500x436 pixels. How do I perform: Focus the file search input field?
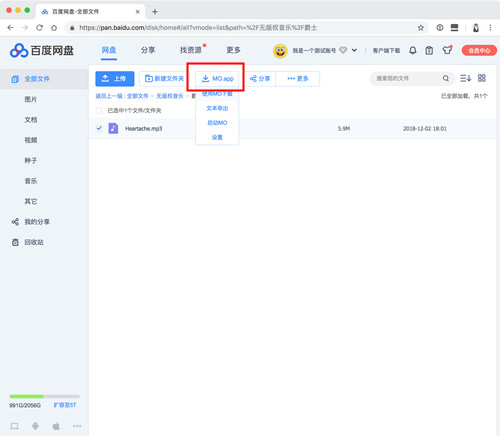point(407,78)
